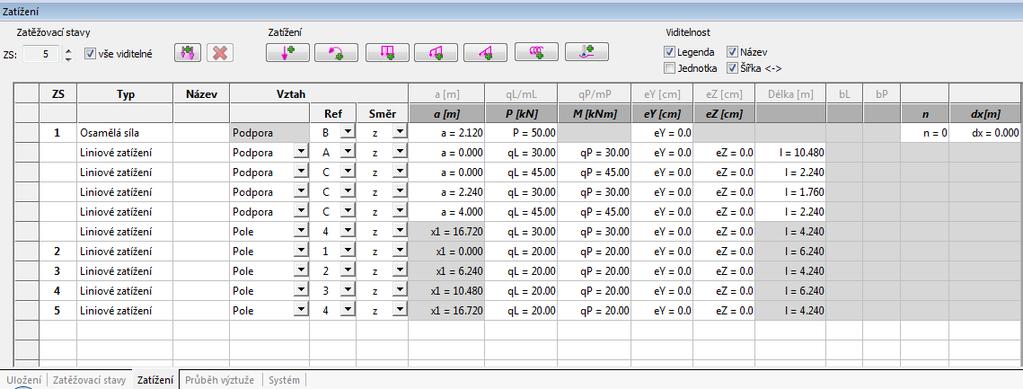1023x389 pixels.
Task: Select row ZS 4 number cell
Action: 58,290
